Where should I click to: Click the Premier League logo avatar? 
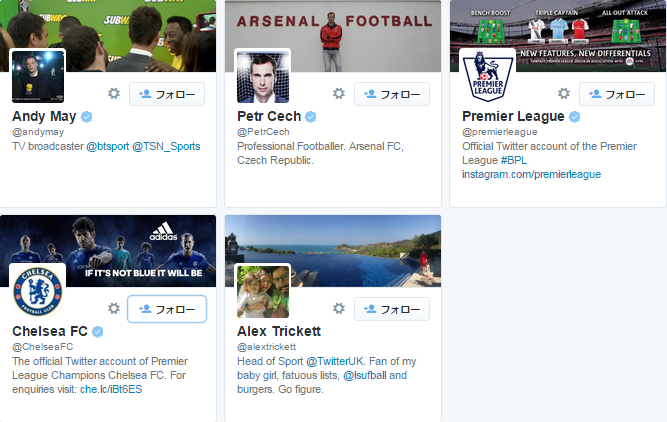click(488, 76)
